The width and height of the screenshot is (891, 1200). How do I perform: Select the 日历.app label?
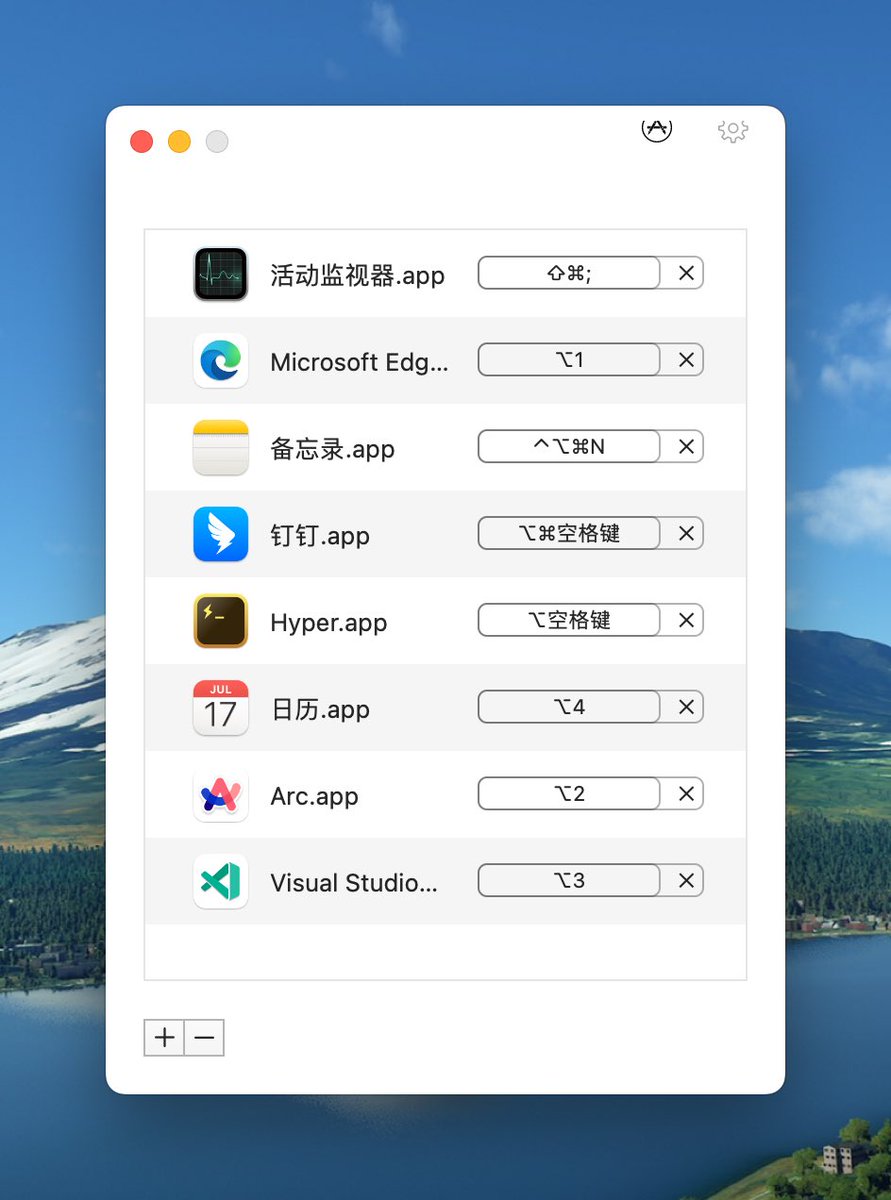320,710
